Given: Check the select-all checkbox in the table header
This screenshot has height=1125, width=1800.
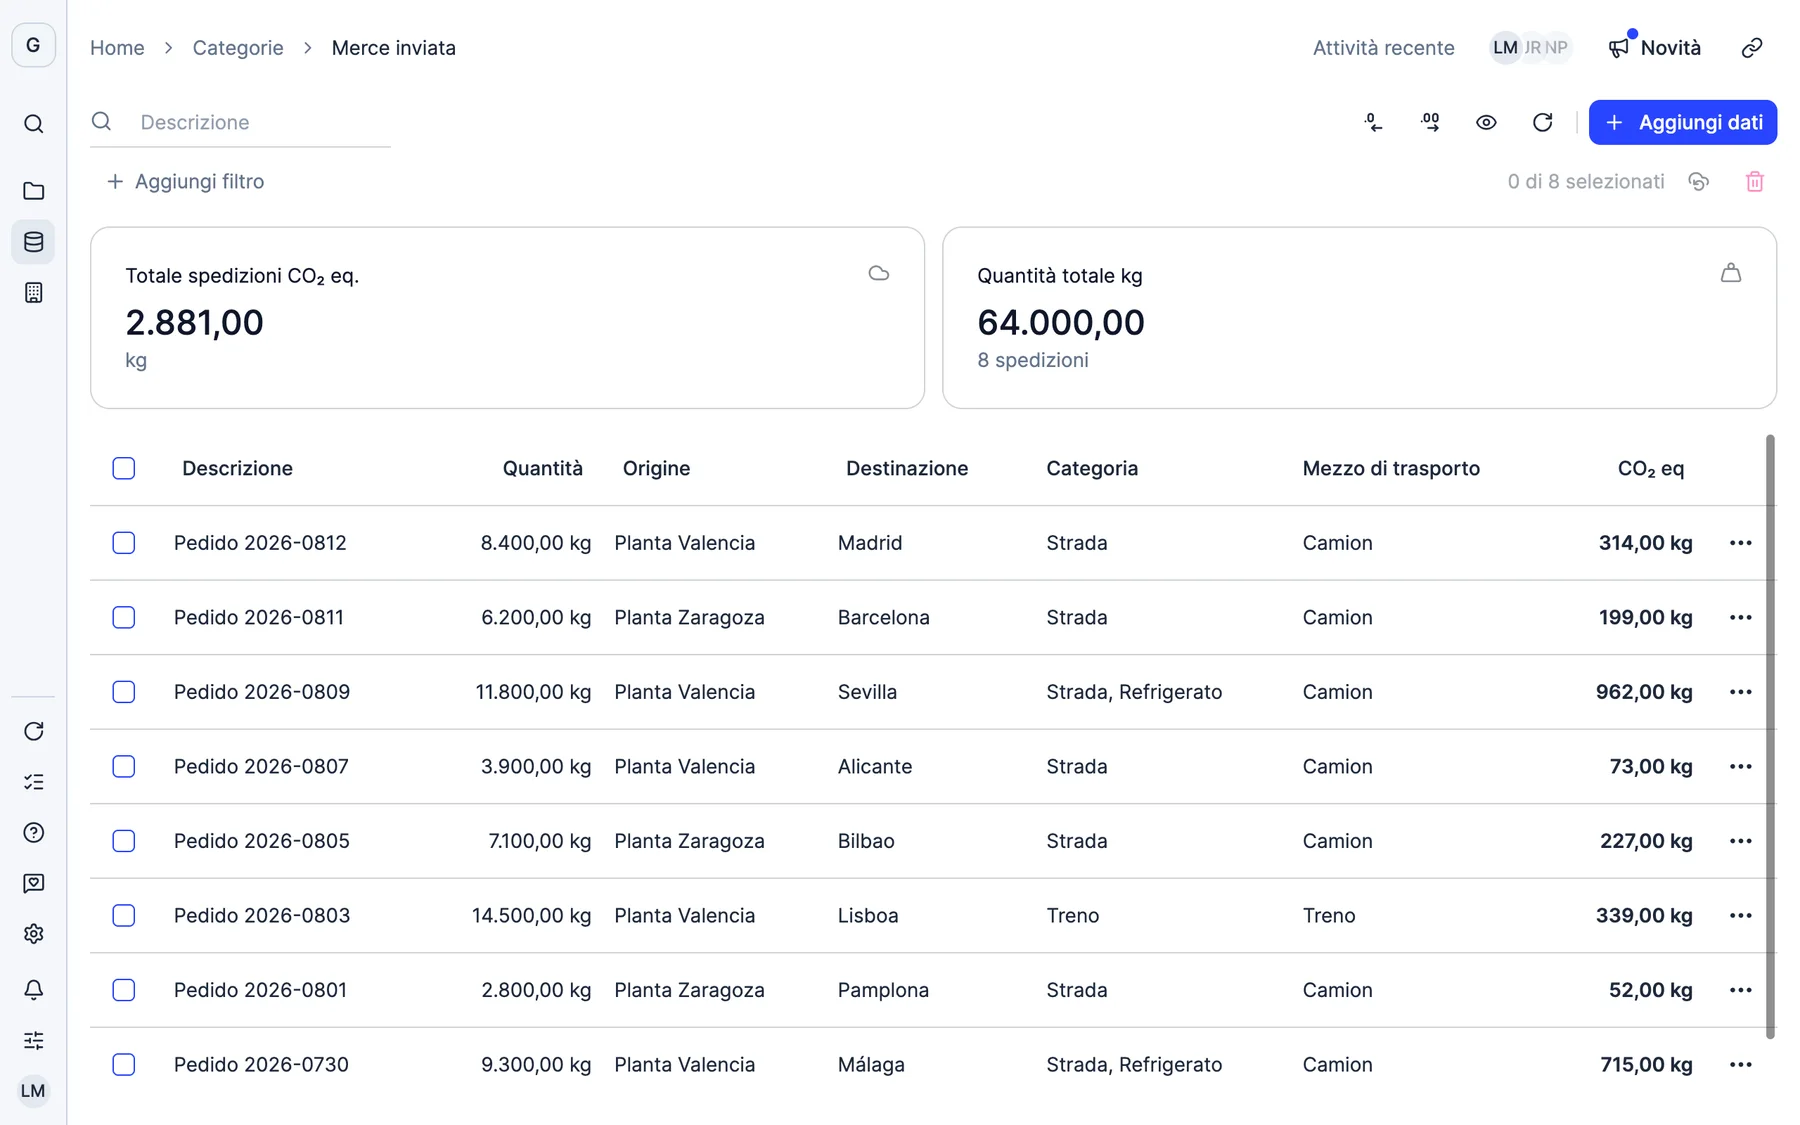Looking at the screenshot, I should (124, 468).
